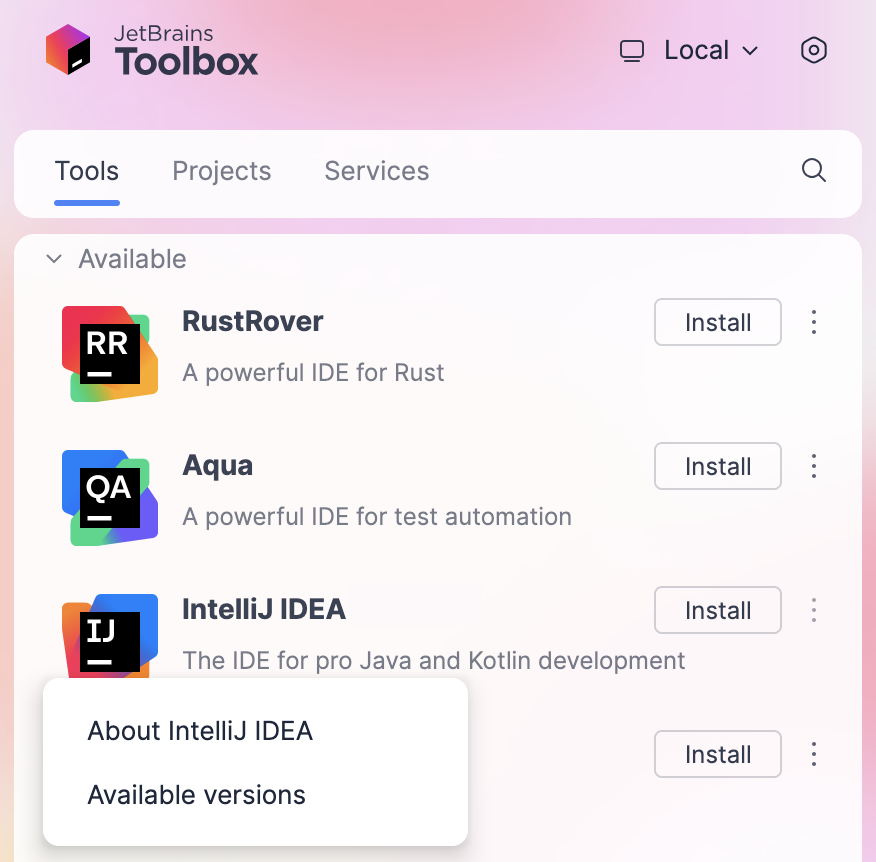The image size is (876, 862).
Task: Open search with the magnifier icon
Action: [x=813, y=171]
